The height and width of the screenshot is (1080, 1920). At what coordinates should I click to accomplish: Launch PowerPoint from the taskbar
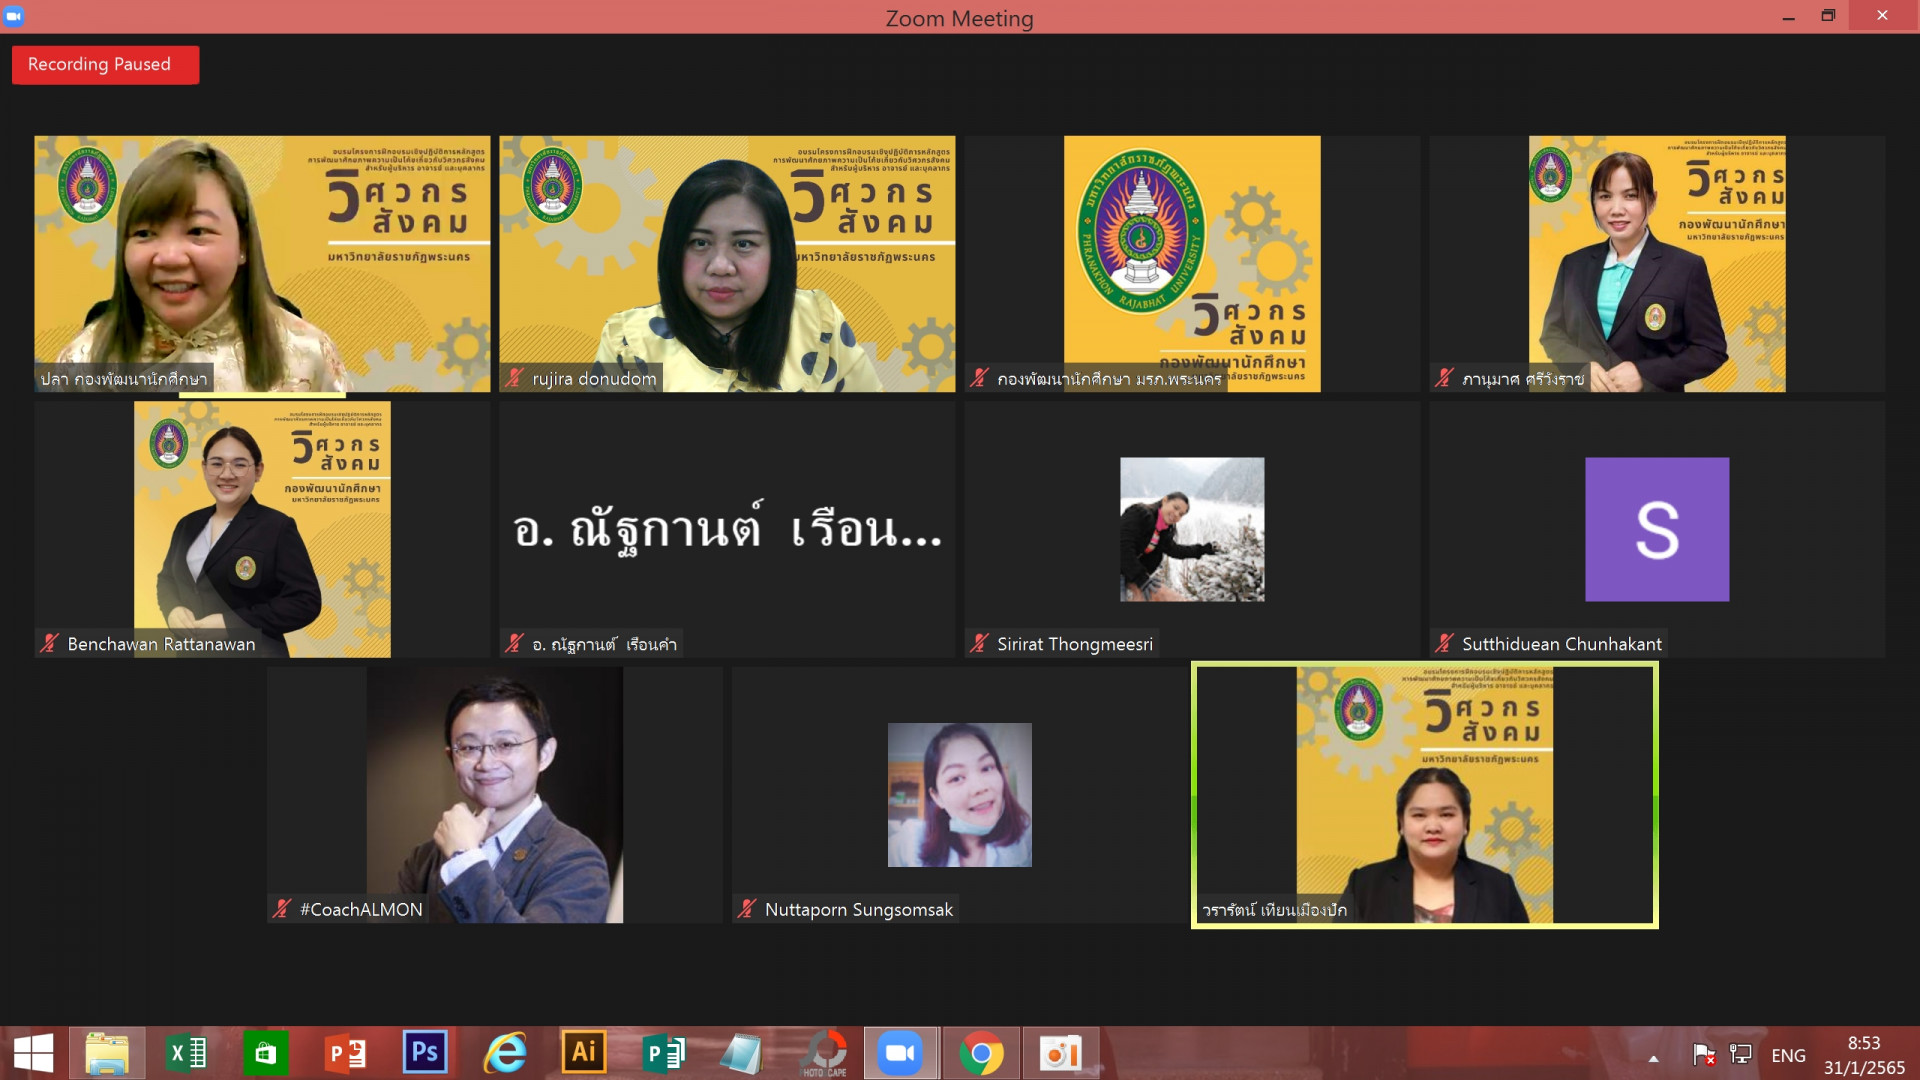click(345, 1053)
